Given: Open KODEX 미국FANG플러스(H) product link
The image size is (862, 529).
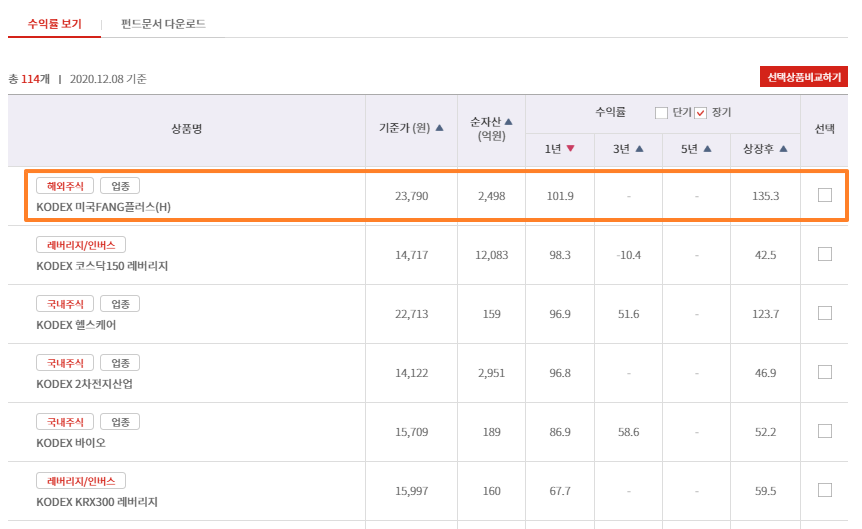Looking at the screenshot, I should click(103, 207).
